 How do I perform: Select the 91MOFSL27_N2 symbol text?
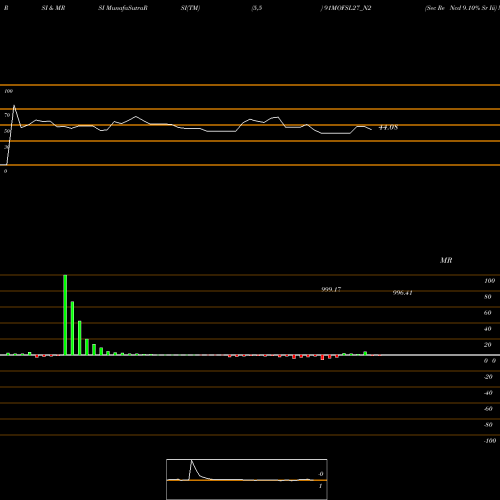coord(347,8)
